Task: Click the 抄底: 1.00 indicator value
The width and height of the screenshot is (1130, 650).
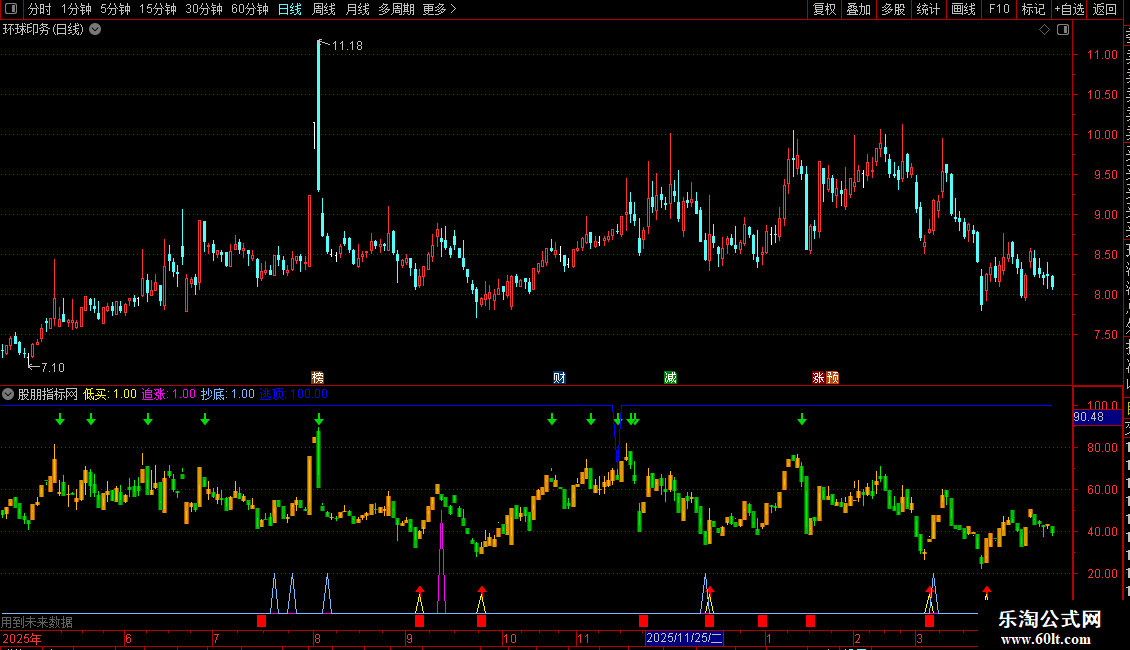Action: point(228,394)
